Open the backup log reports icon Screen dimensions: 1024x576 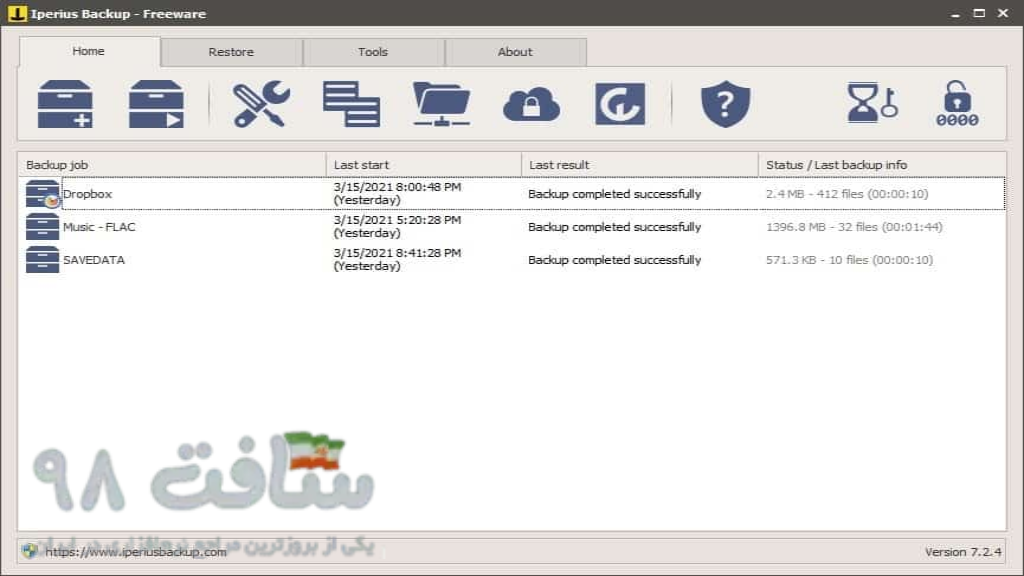(351, 104)
